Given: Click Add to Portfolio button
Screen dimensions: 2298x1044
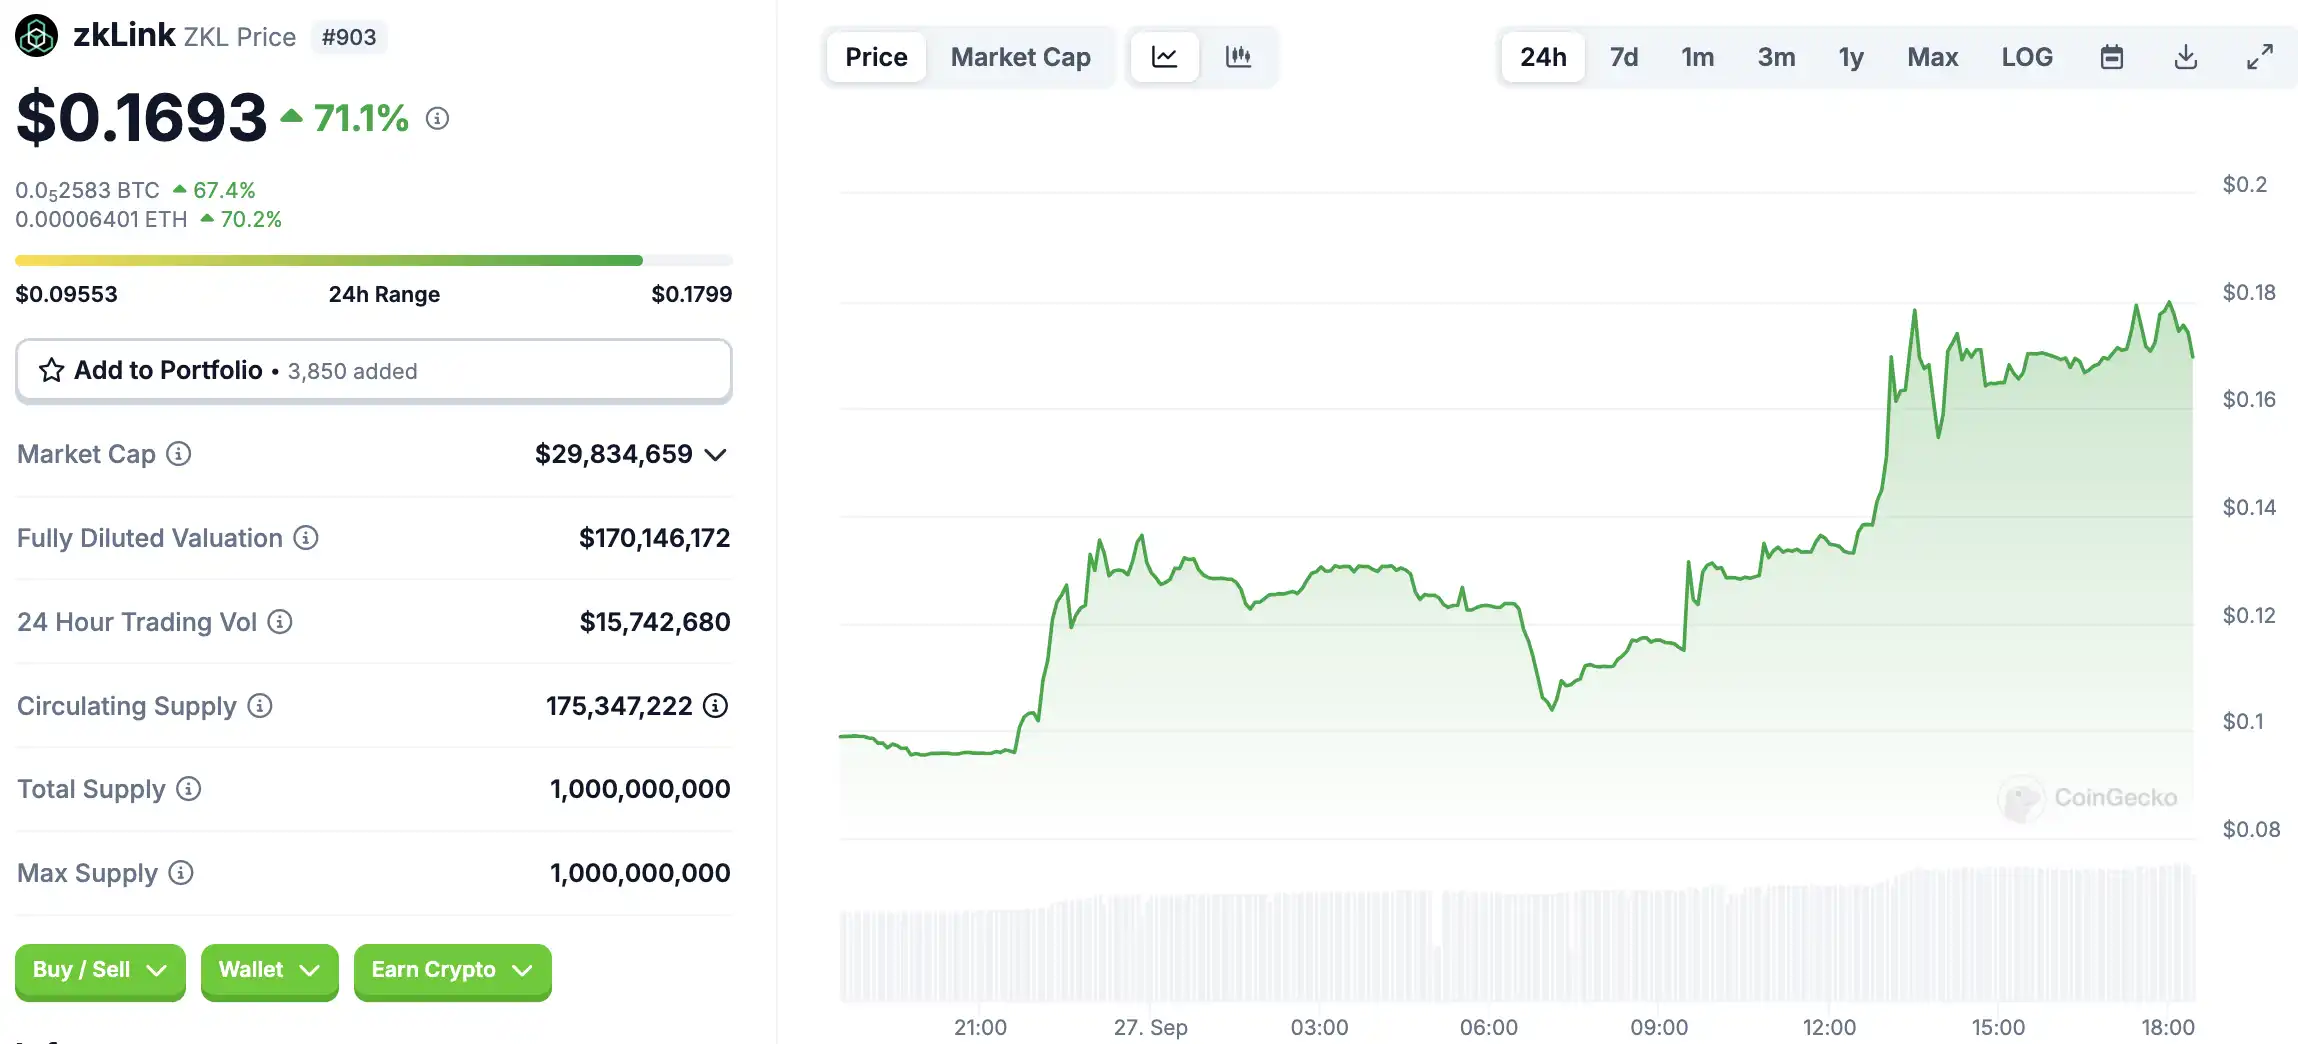Looking at the screenshot, I should (374, 371).
